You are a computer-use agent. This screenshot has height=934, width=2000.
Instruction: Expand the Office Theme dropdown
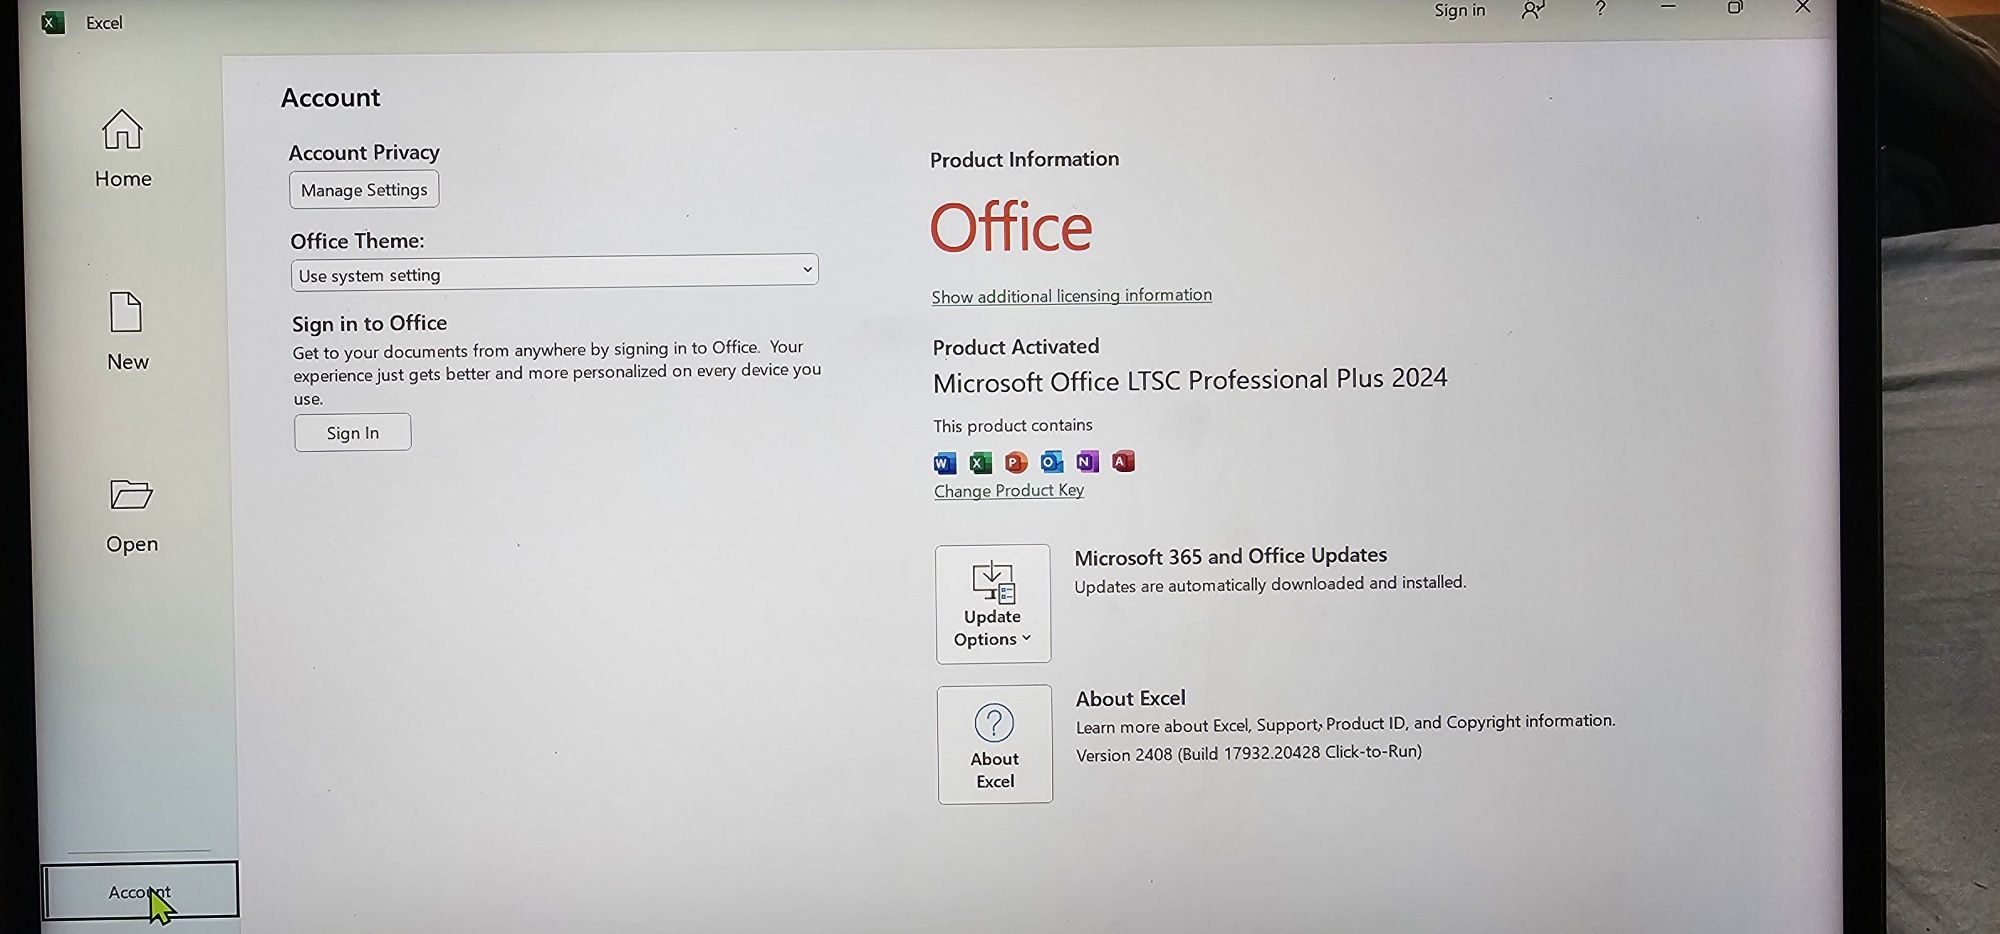(x=555, y=272)
